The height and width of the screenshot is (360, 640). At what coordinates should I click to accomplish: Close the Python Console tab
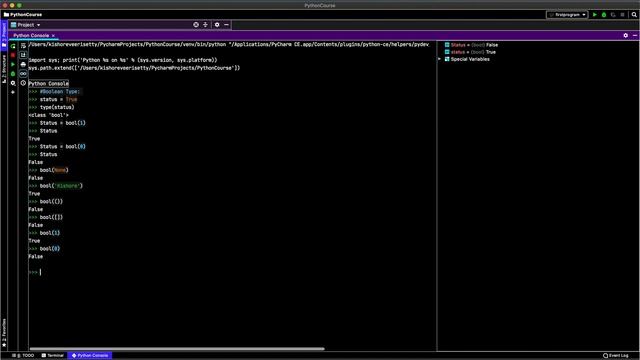(53, 36)
